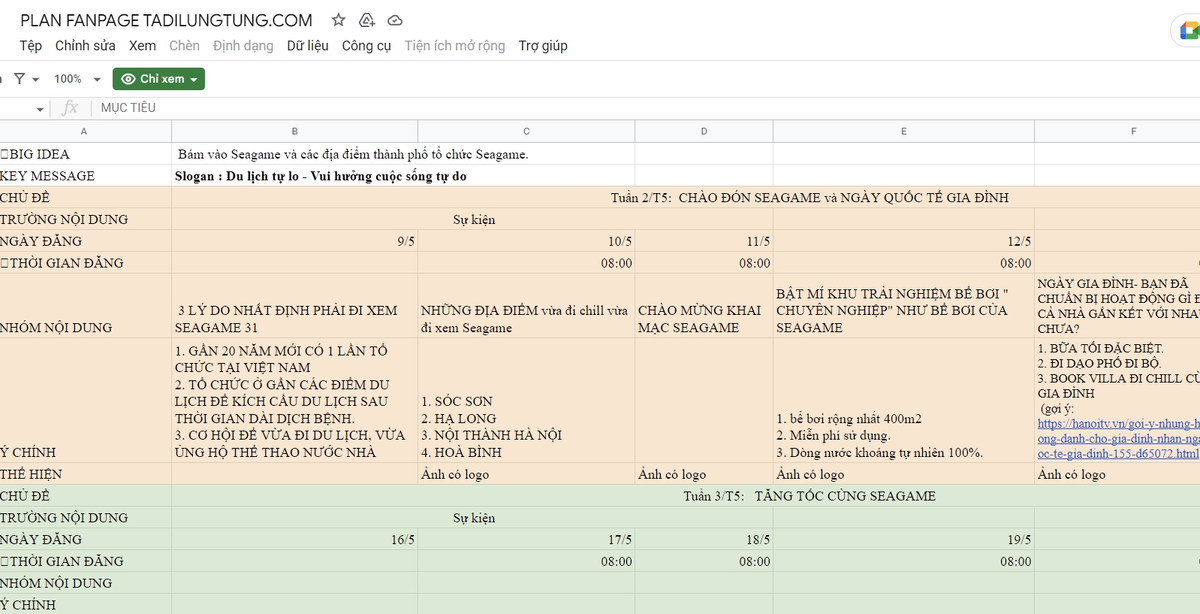Open the Dữ liệu menu
The image size is (1200, 614).
tap(307, 46)
